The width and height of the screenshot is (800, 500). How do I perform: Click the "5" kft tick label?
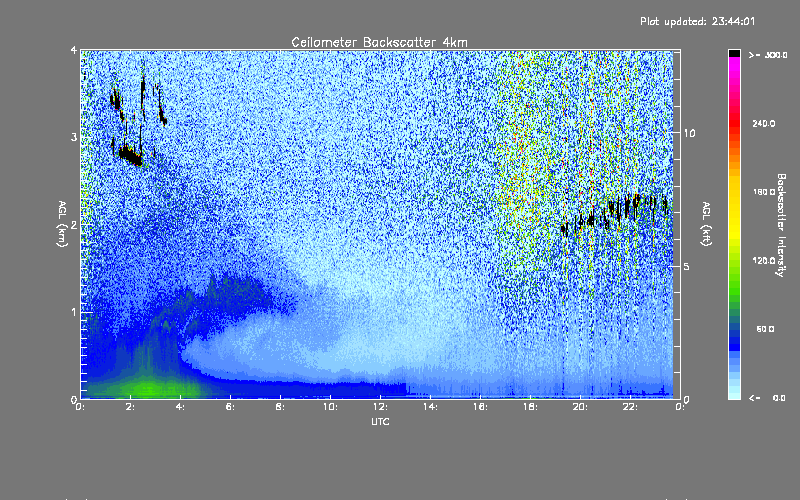(687, 266)
